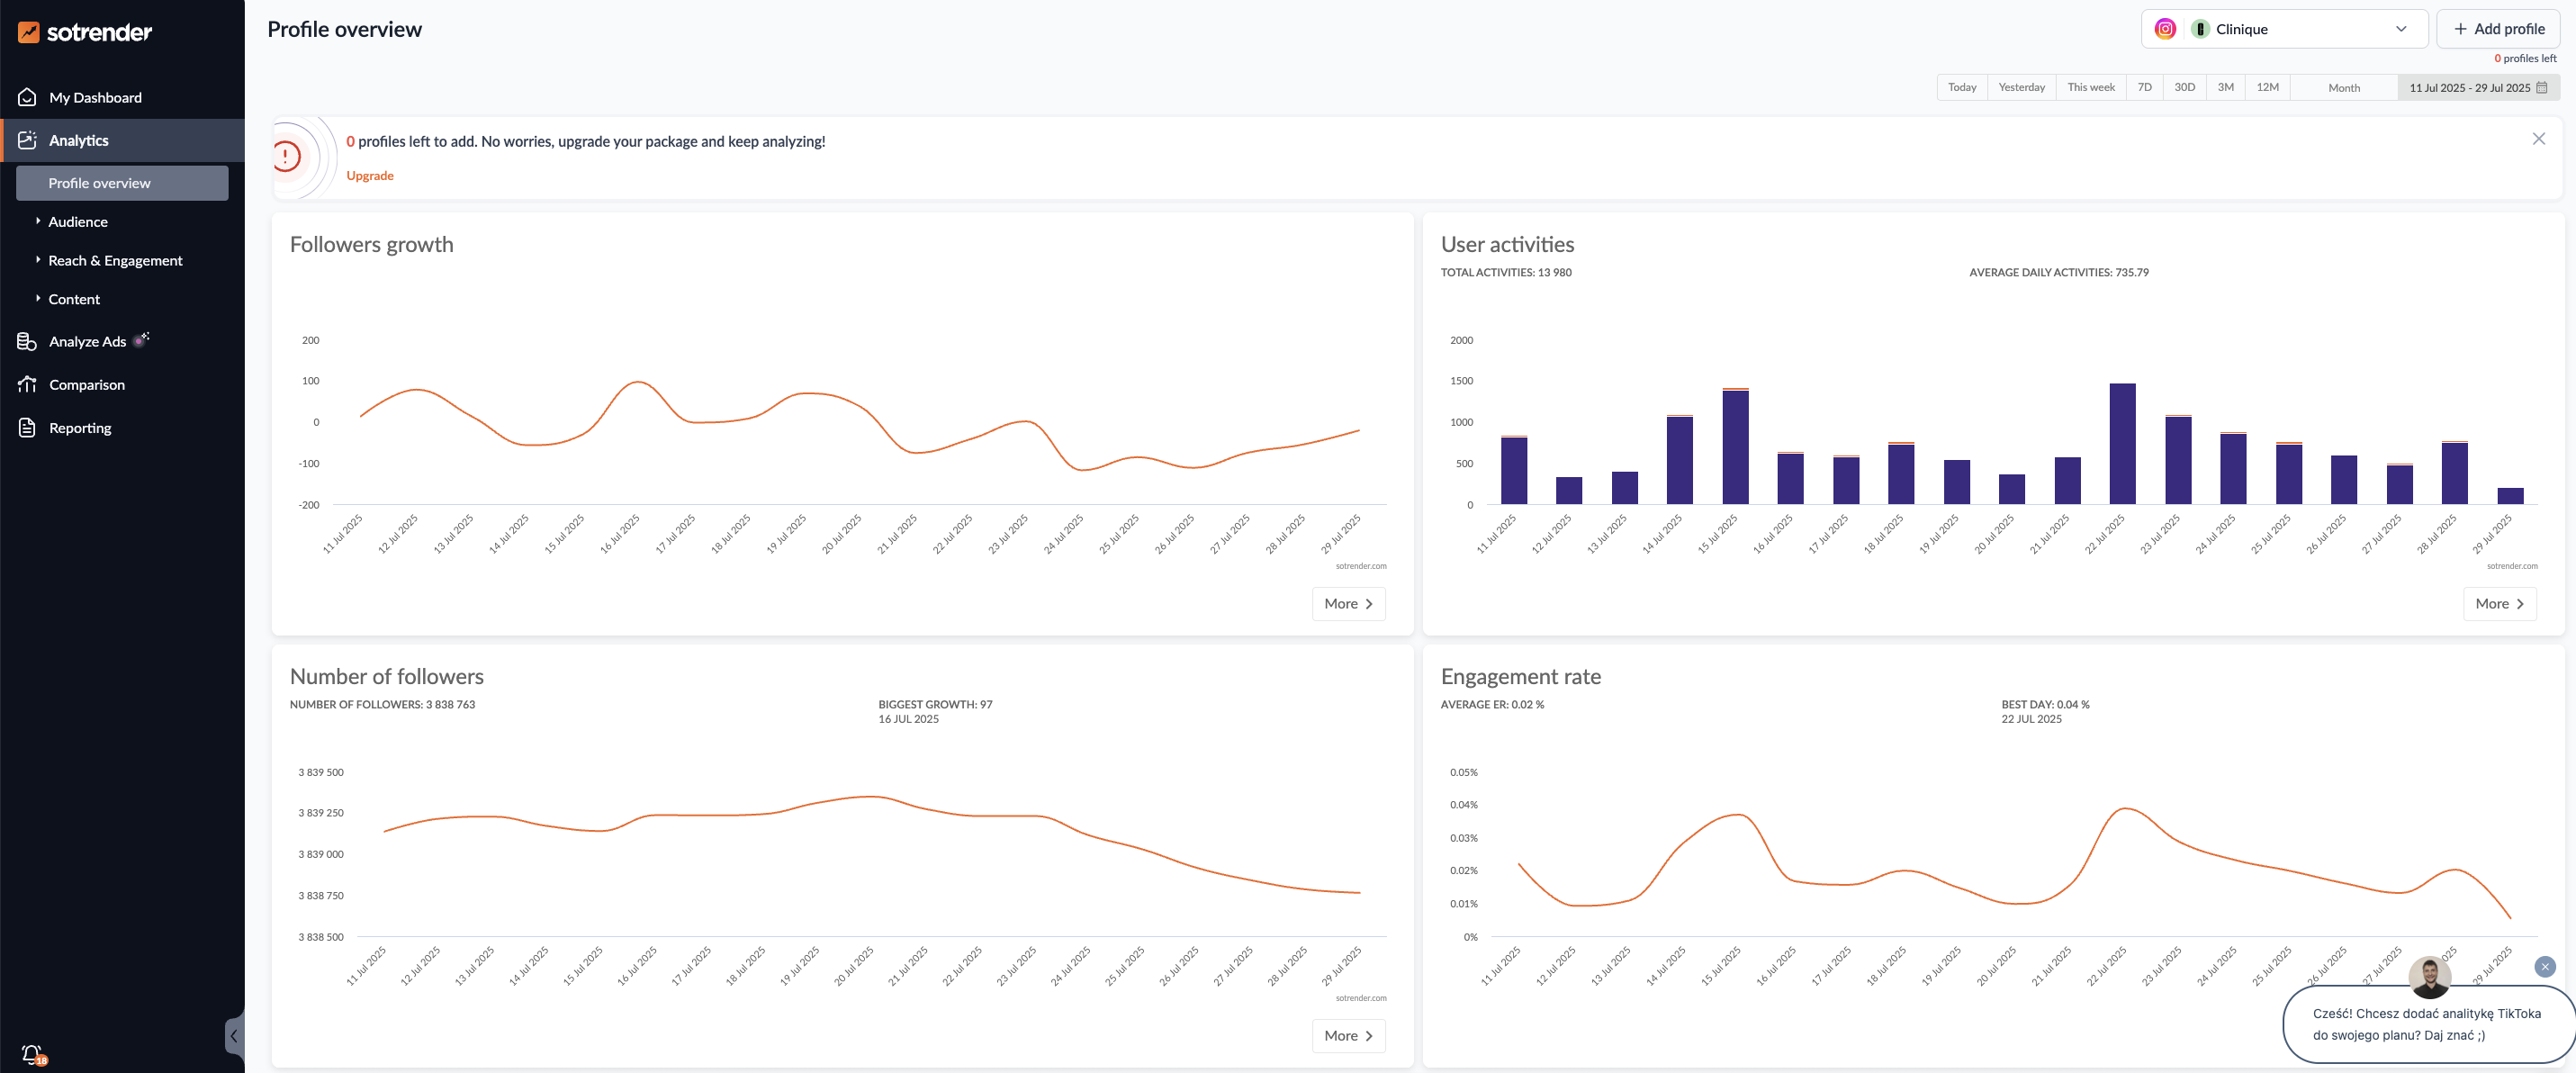Close the TikTok chat popup
This screenshot has height=1073, width=2576.
pos(2544,966)
